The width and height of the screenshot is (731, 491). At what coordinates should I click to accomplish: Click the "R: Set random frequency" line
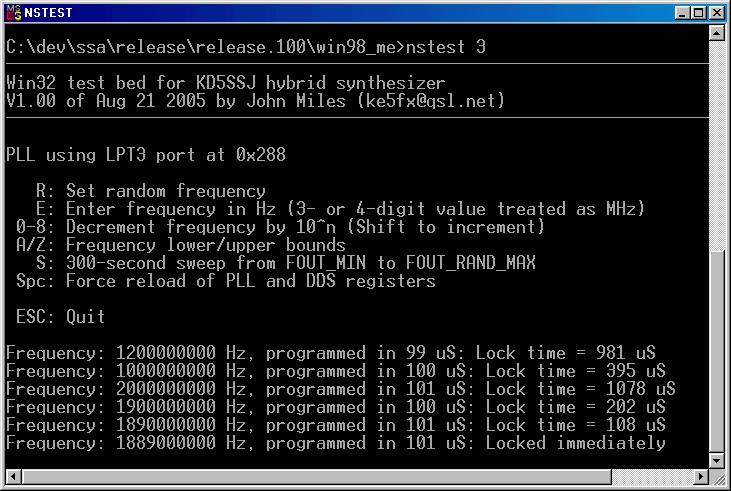pyautogui.click(x=151, y=191)
